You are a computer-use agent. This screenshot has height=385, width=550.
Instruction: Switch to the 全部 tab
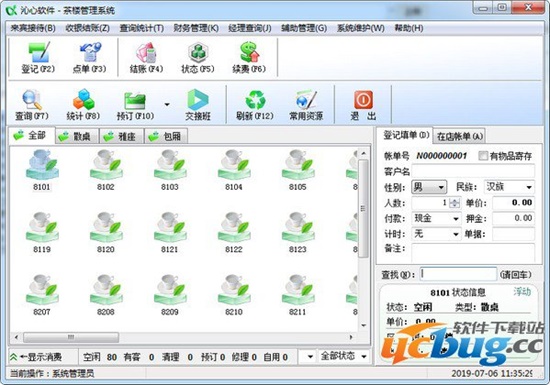(32, 135)
